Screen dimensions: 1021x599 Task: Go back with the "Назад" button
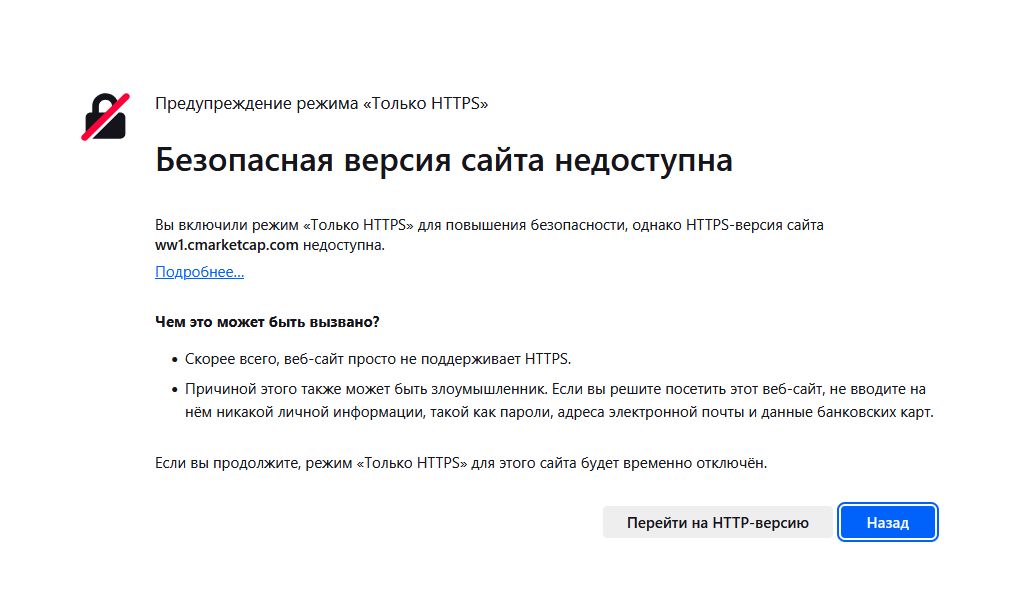887,522
